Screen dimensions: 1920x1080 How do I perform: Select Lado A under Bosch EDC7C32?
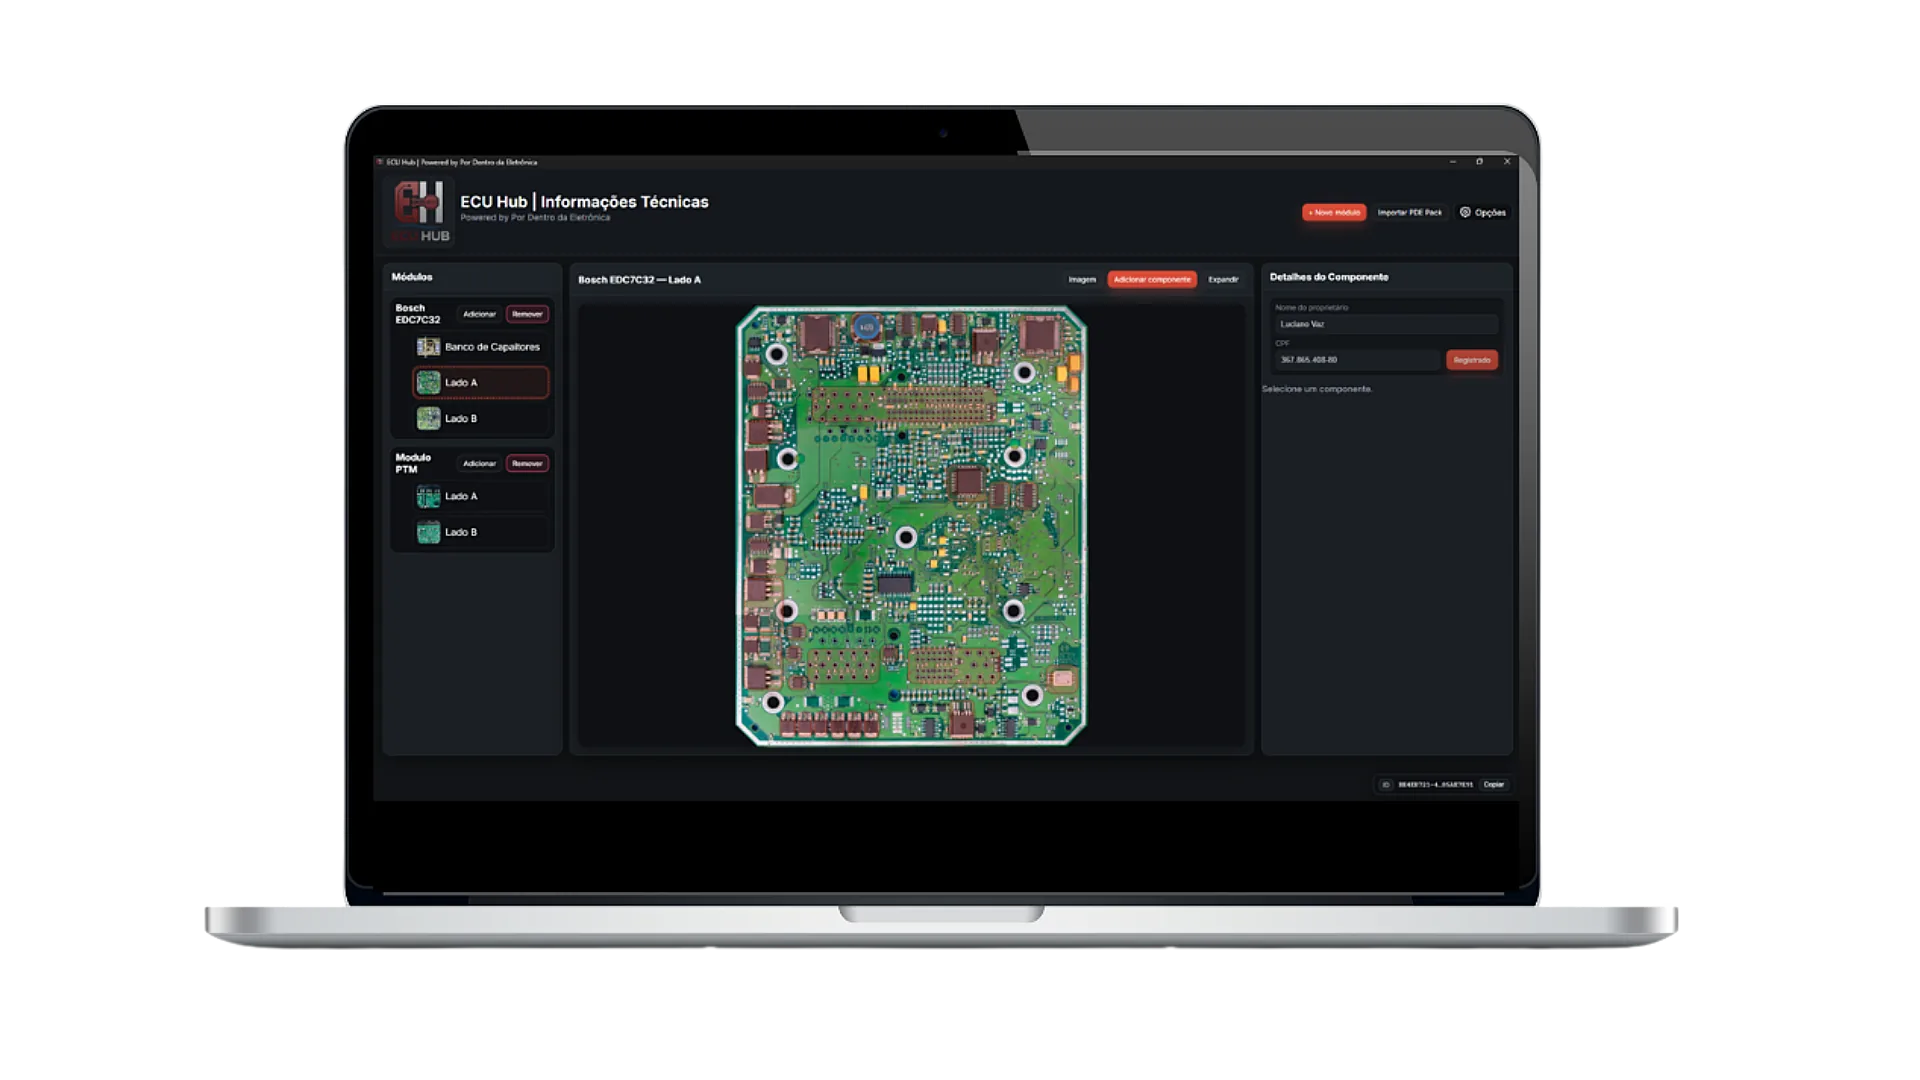pos(481,382)
